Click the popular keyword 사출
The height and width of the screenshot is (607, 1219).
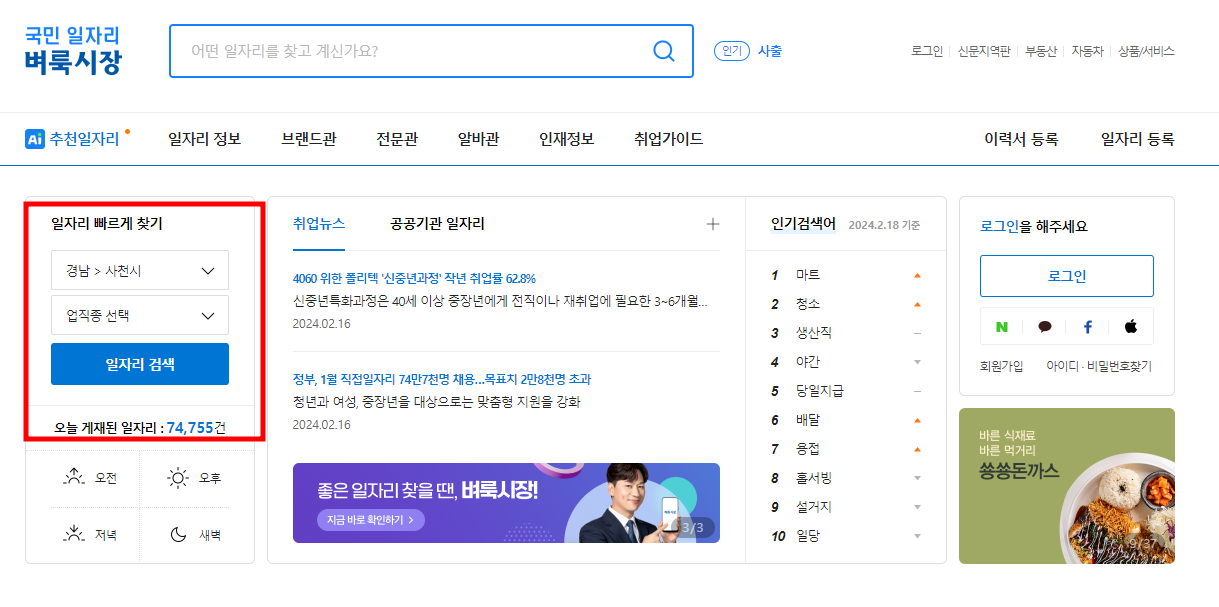770,51
